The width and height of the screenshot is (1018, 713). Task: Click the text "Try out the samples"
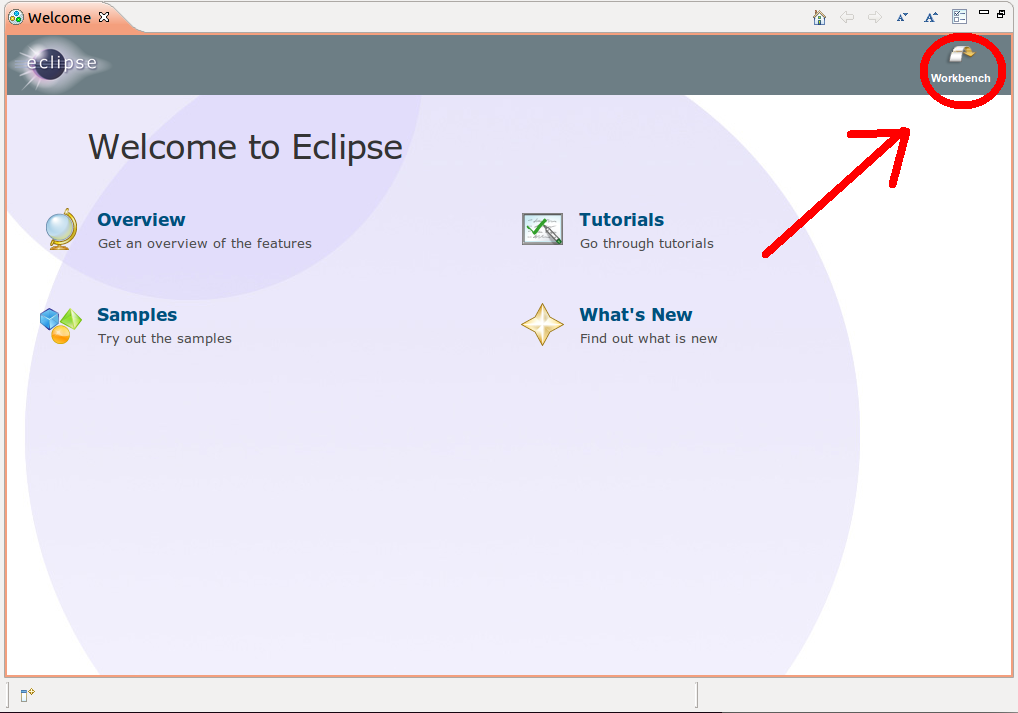[x=164, y=338]
